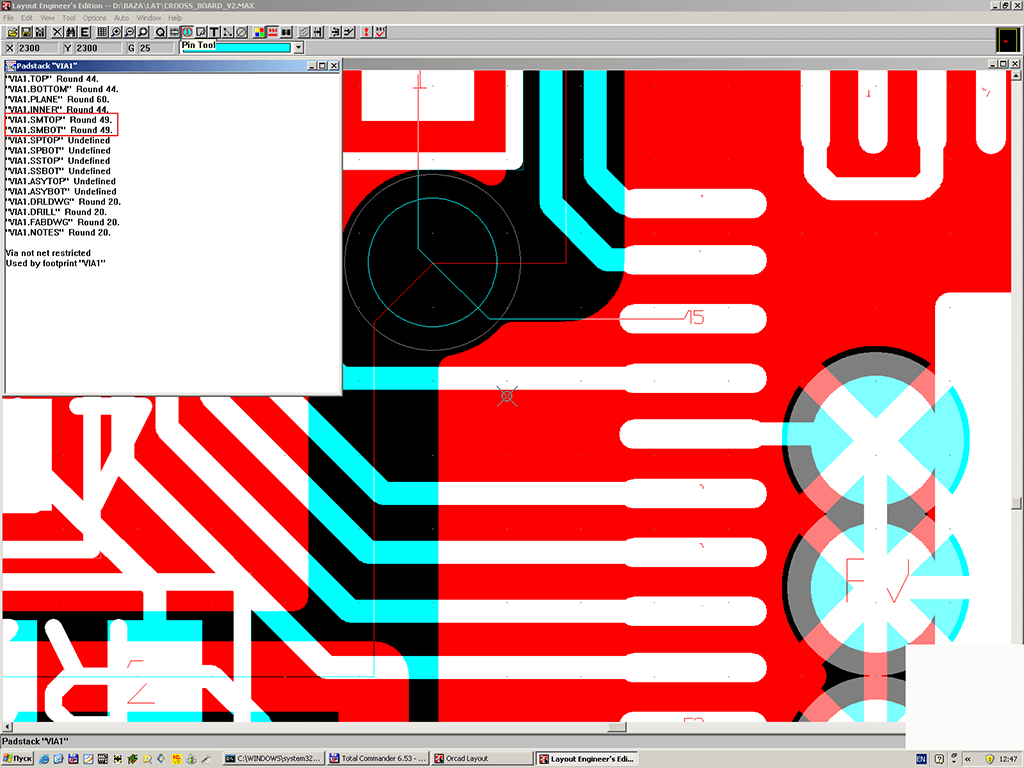This screenshot has height=768, width=1024.
Task: Select the Find binoculars icon
Action: 70,32
